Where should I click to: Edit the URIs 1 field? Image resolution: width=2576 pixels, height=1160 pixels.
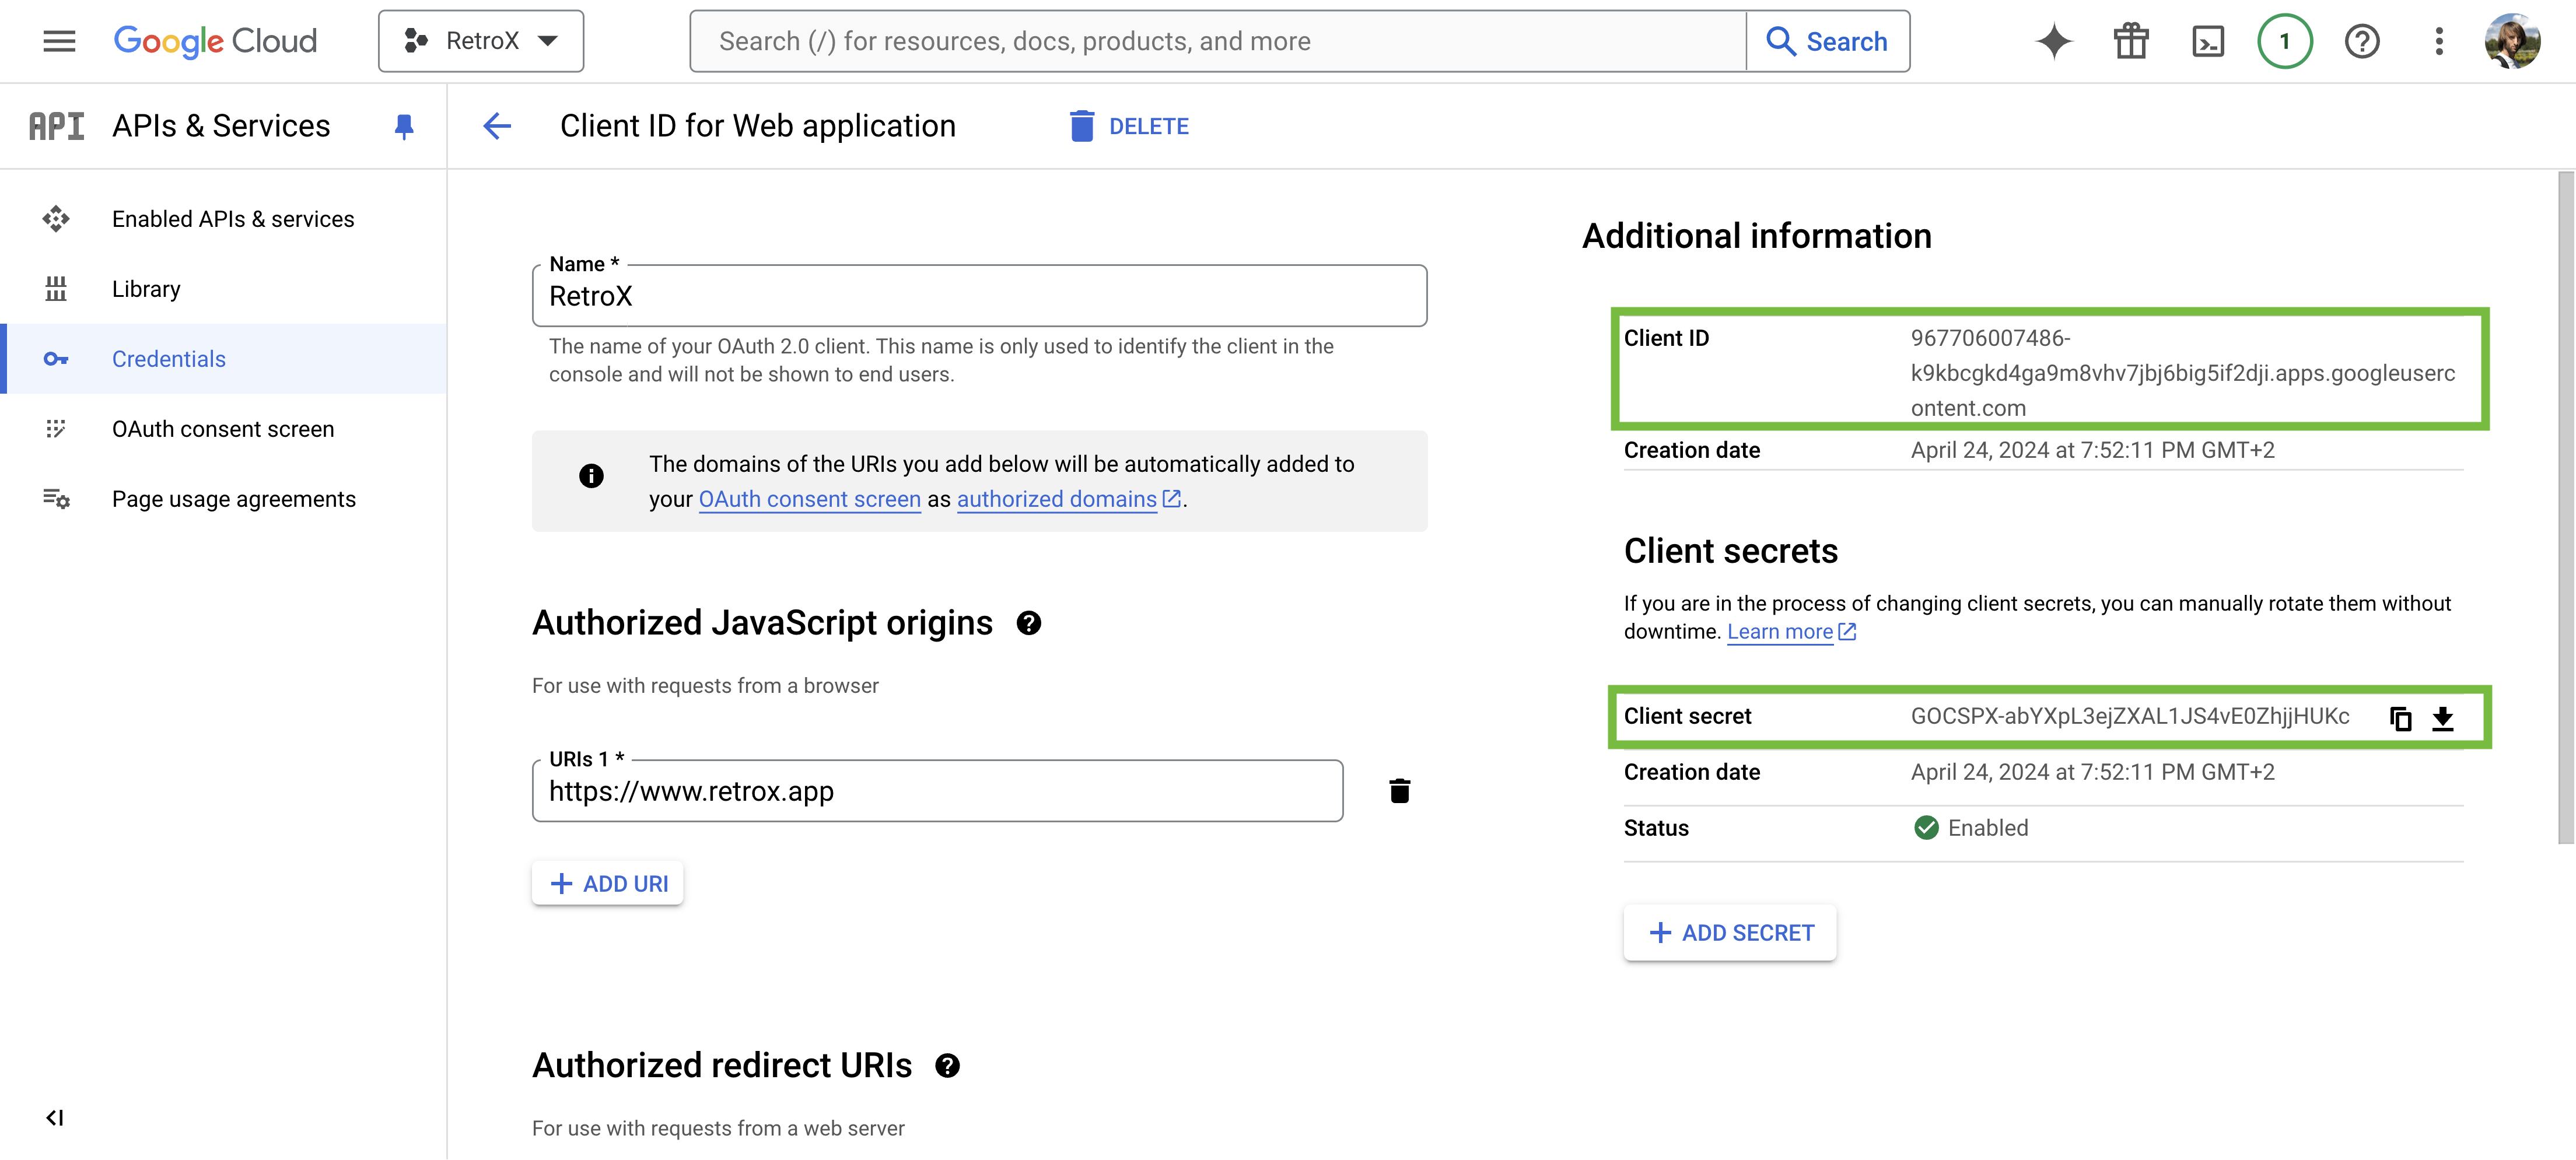point(937,791)
